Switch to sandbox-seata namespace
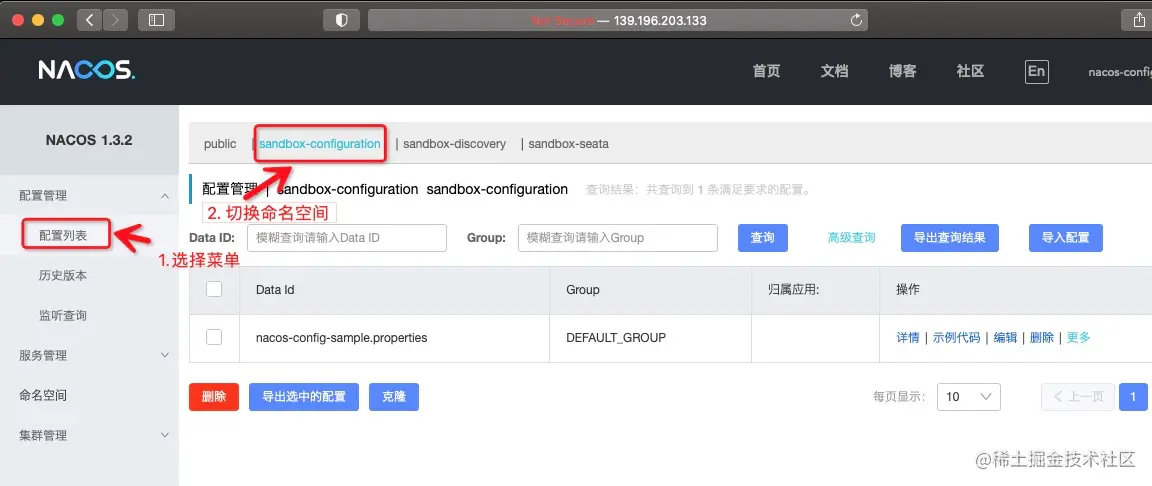Viewport: 1152px width, 486px height. (569, 144)
